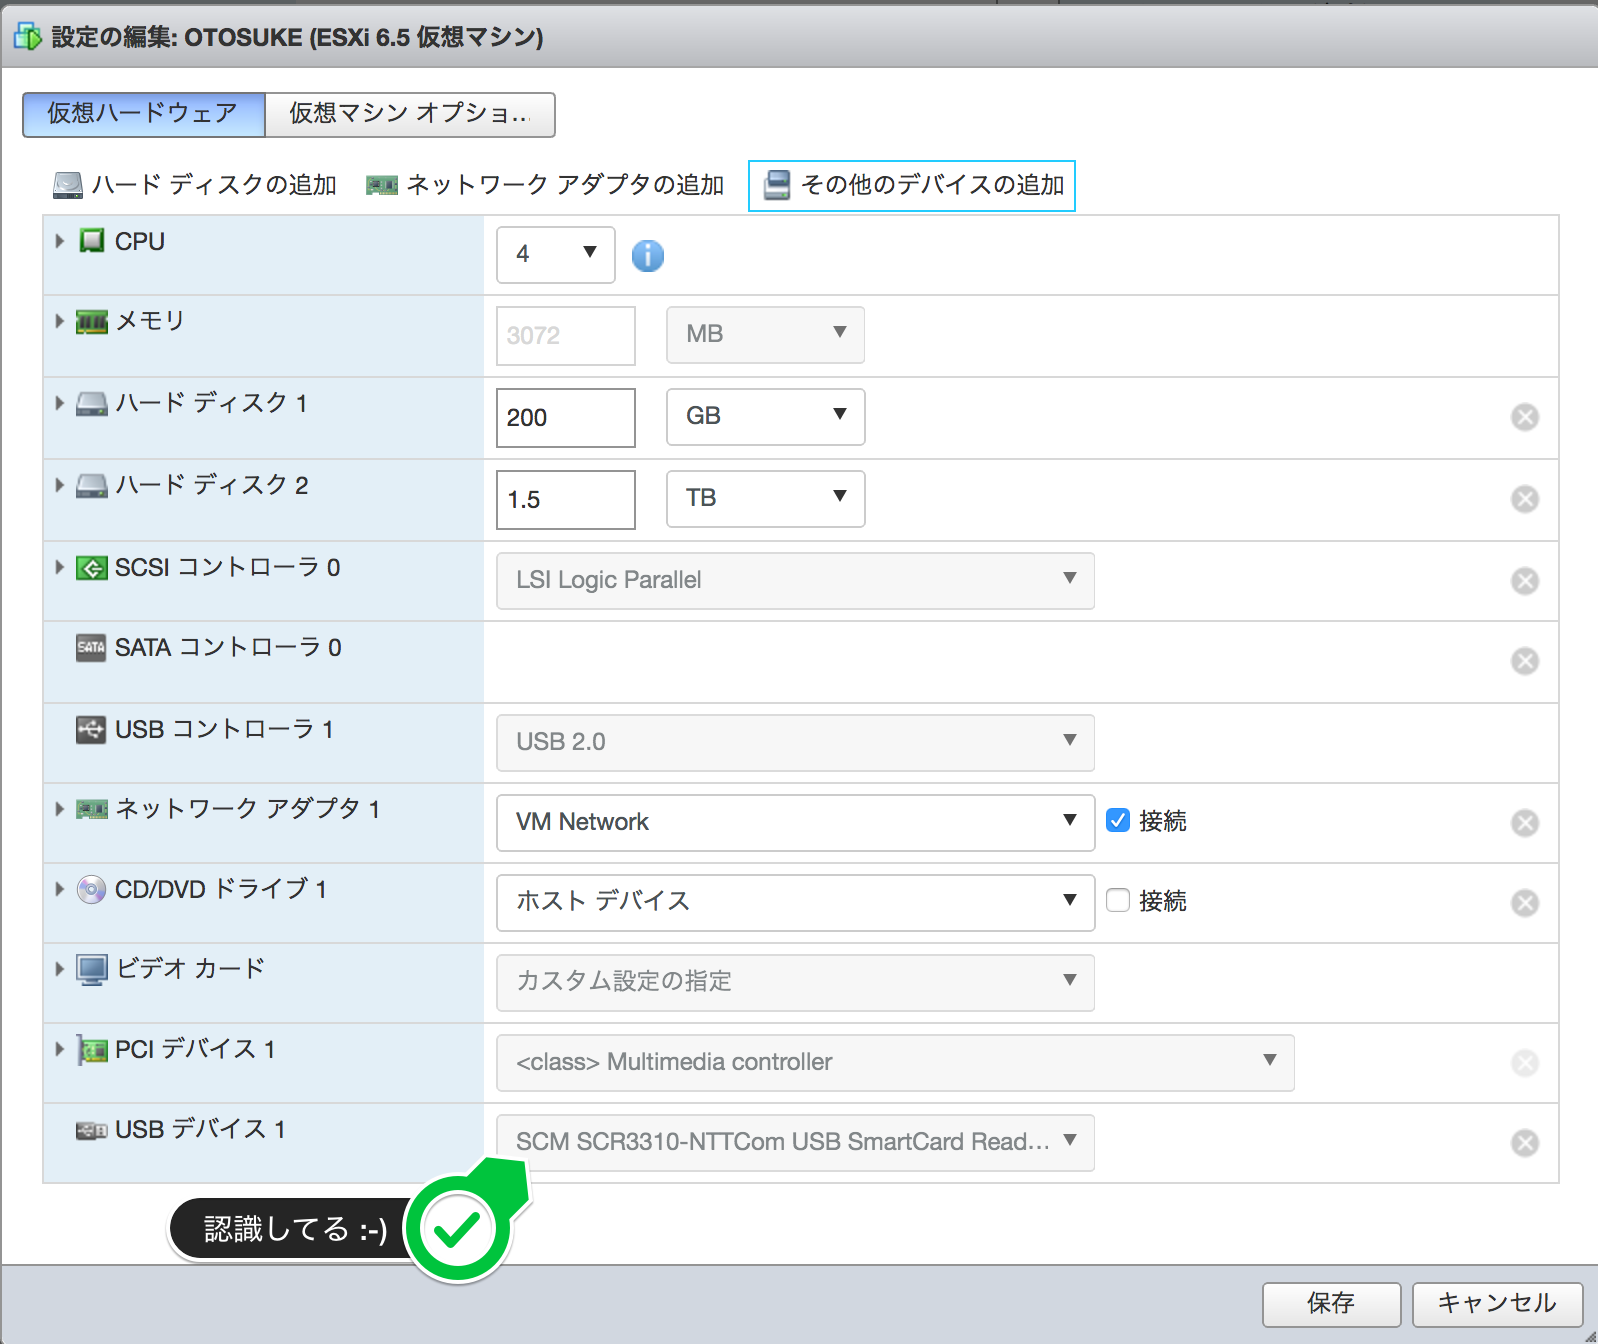The image size is (1598, 1344).
Task: Click Add network adapter button
Action: (x=545, y=185)
